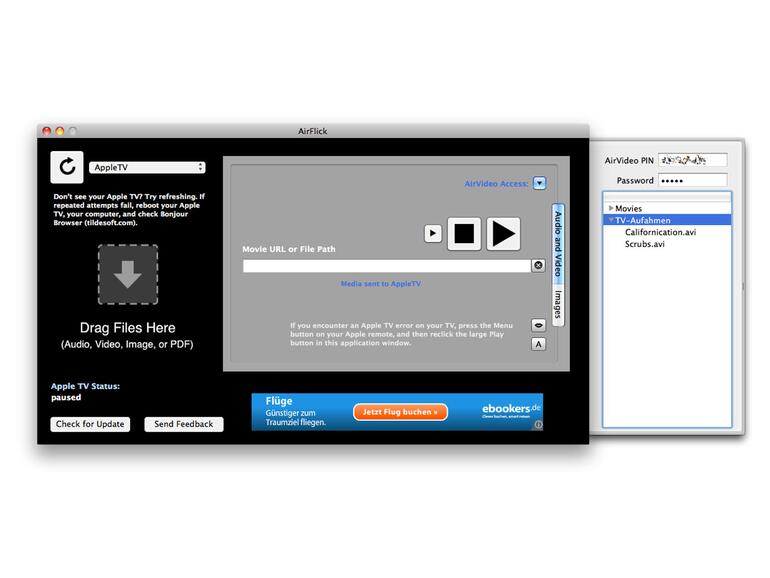Click the A text button
770x578 pixels.
pos(538,344)
